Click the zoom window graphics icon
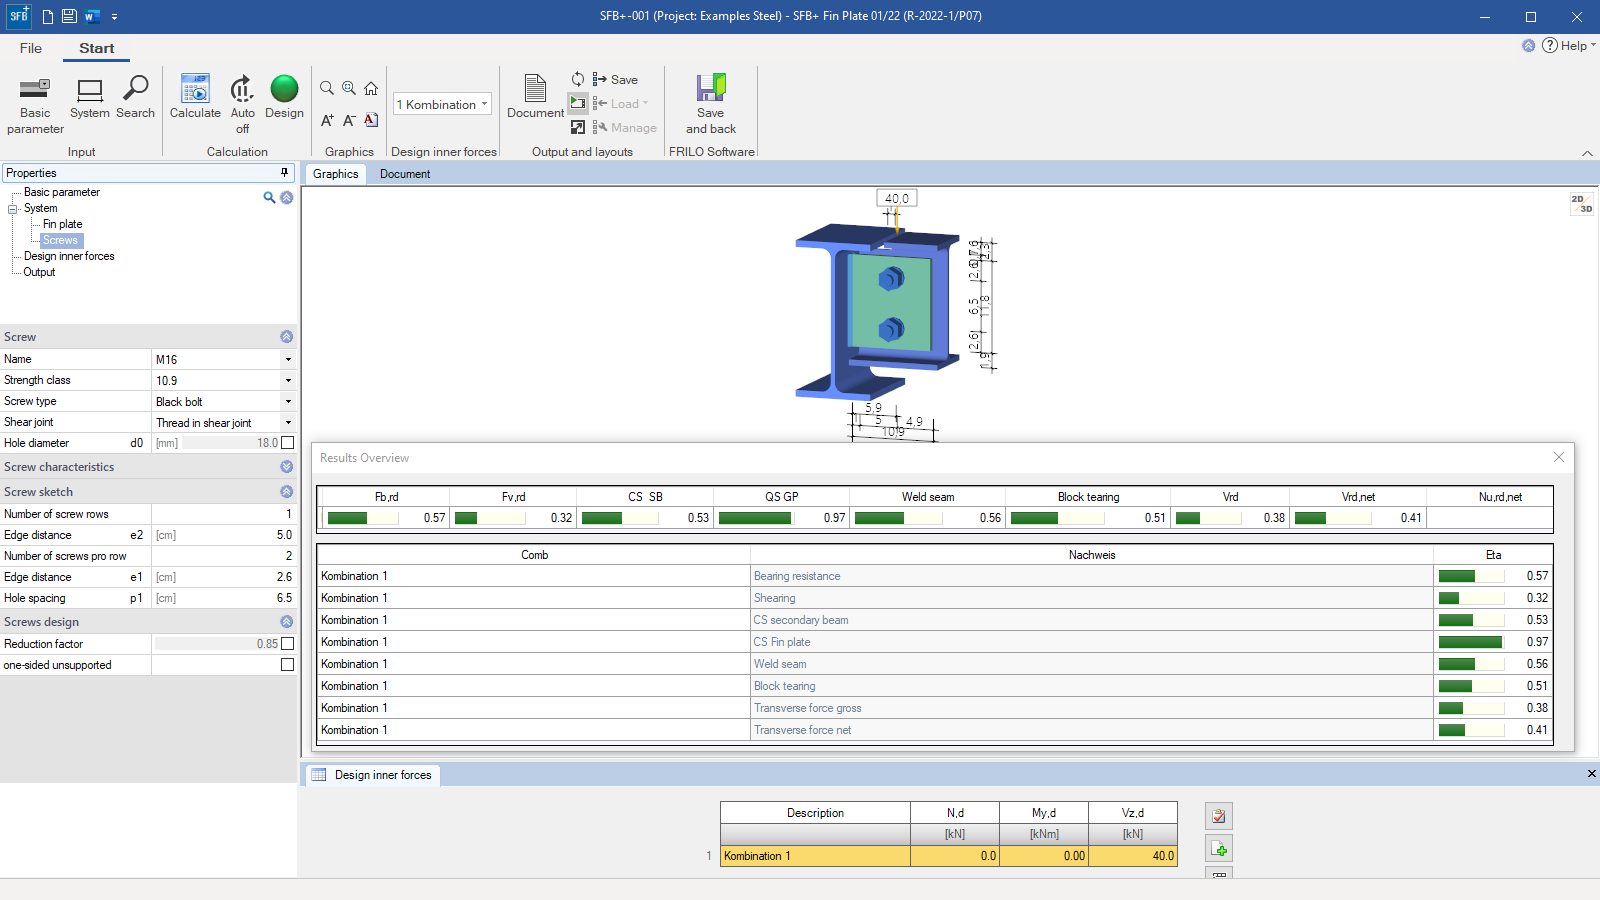The width and height of the screenshot is (1600, 900). (349, 88)
